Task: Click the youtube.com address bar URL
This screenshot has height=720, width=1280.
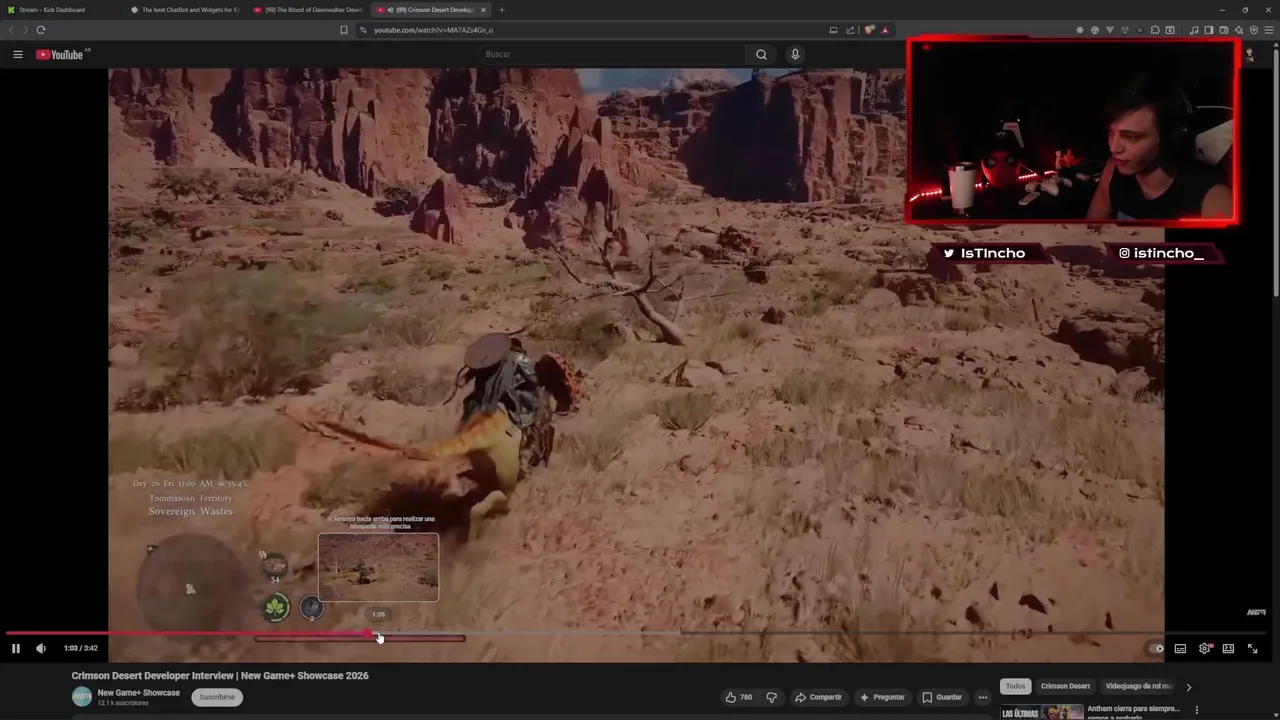Action: coord(434,30)
